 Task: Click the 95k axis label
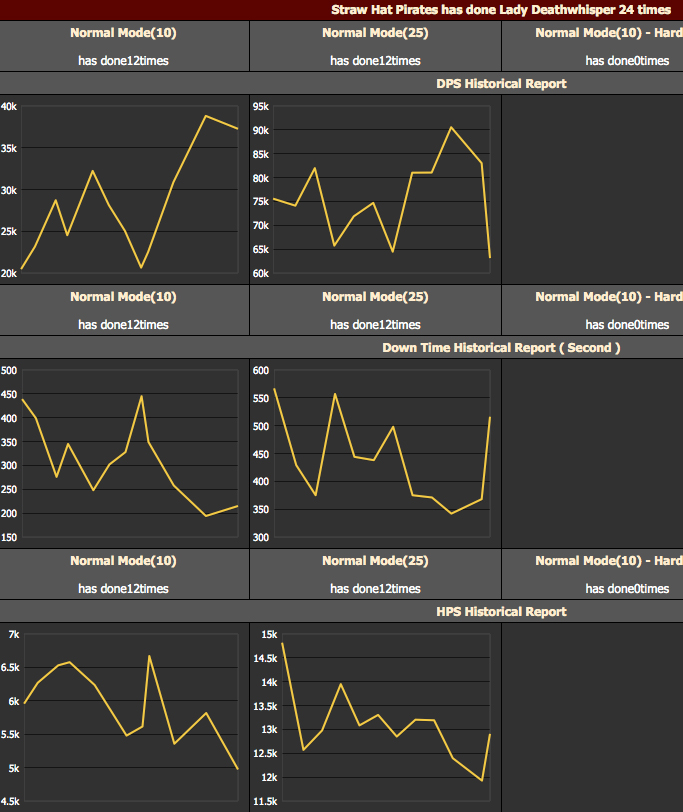click(261, 107)
